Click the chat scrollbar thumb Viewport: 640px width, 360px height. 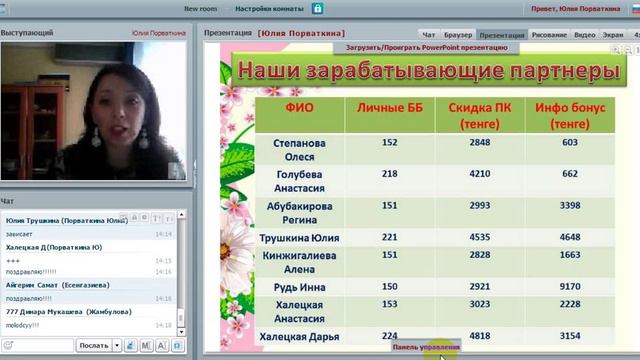click(x=181, y=318)
